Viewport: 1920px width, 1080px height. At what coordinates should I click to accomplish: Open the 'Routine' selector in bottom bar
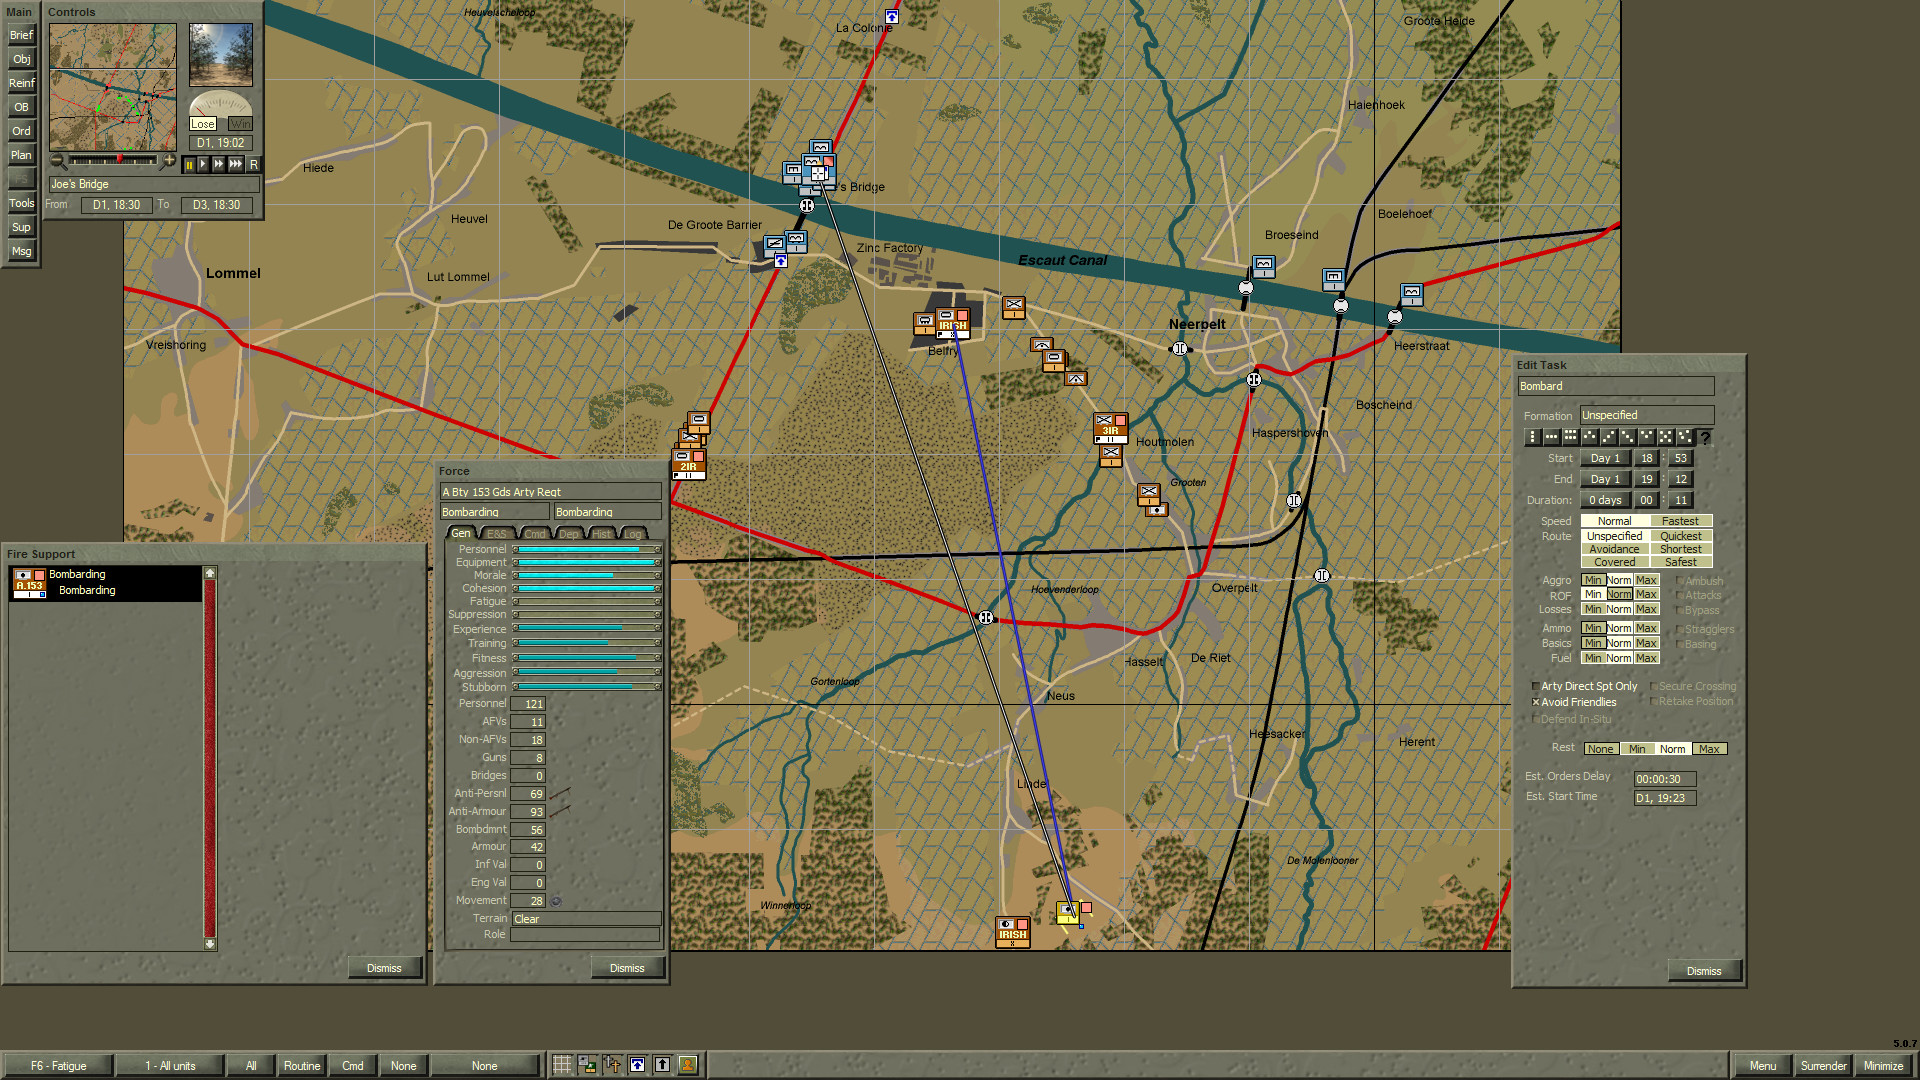click(x=302, y=1065)
